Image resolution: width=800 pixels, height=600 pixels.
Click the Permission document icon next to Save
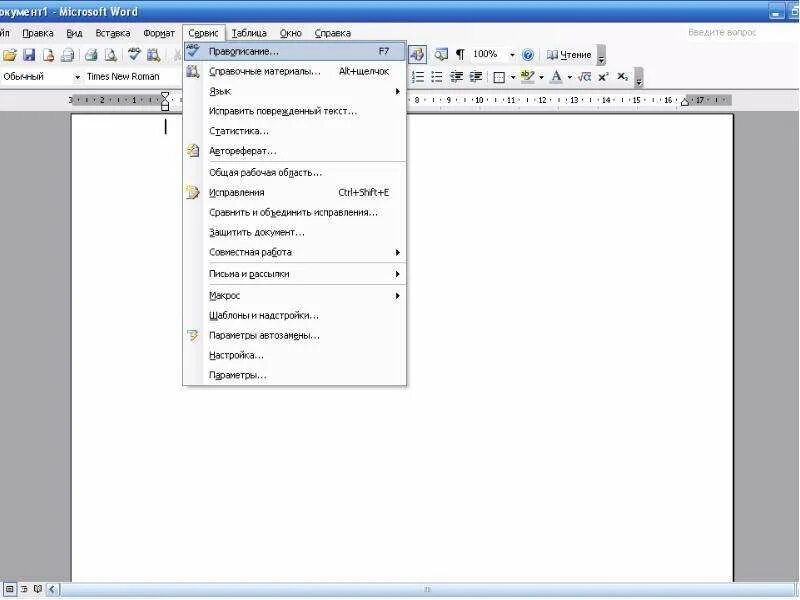coord(48,55)
